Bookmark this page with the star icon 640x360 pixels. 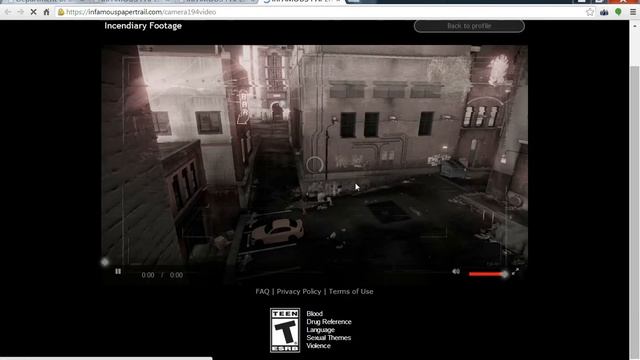tap(590, 12)
